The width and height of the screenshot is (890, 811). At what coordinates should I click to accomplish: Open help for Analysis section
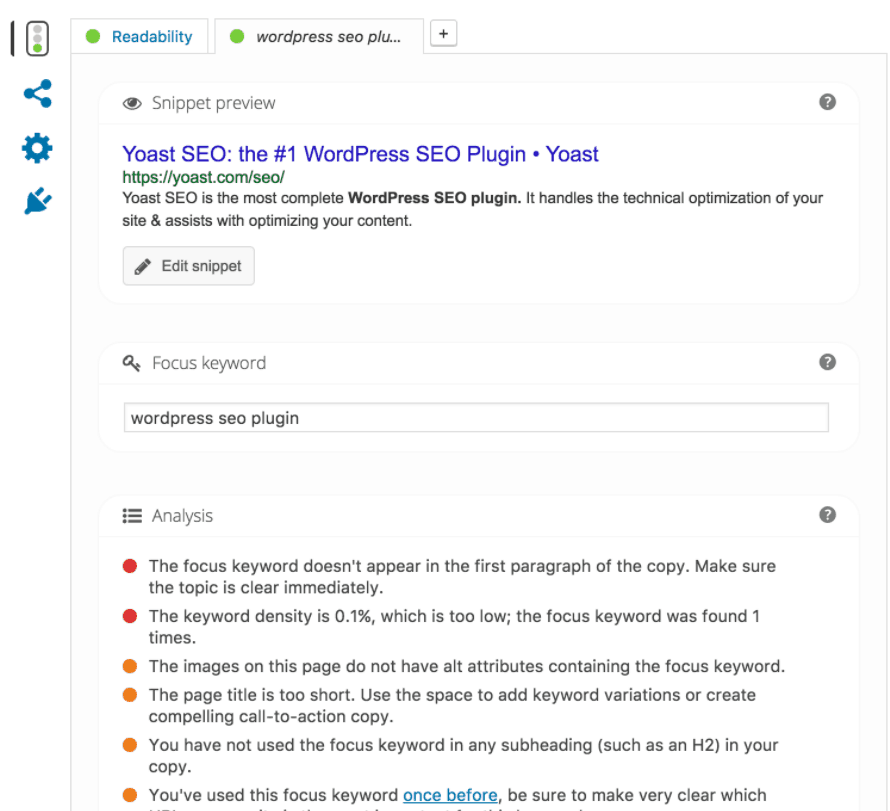(827, 515)
